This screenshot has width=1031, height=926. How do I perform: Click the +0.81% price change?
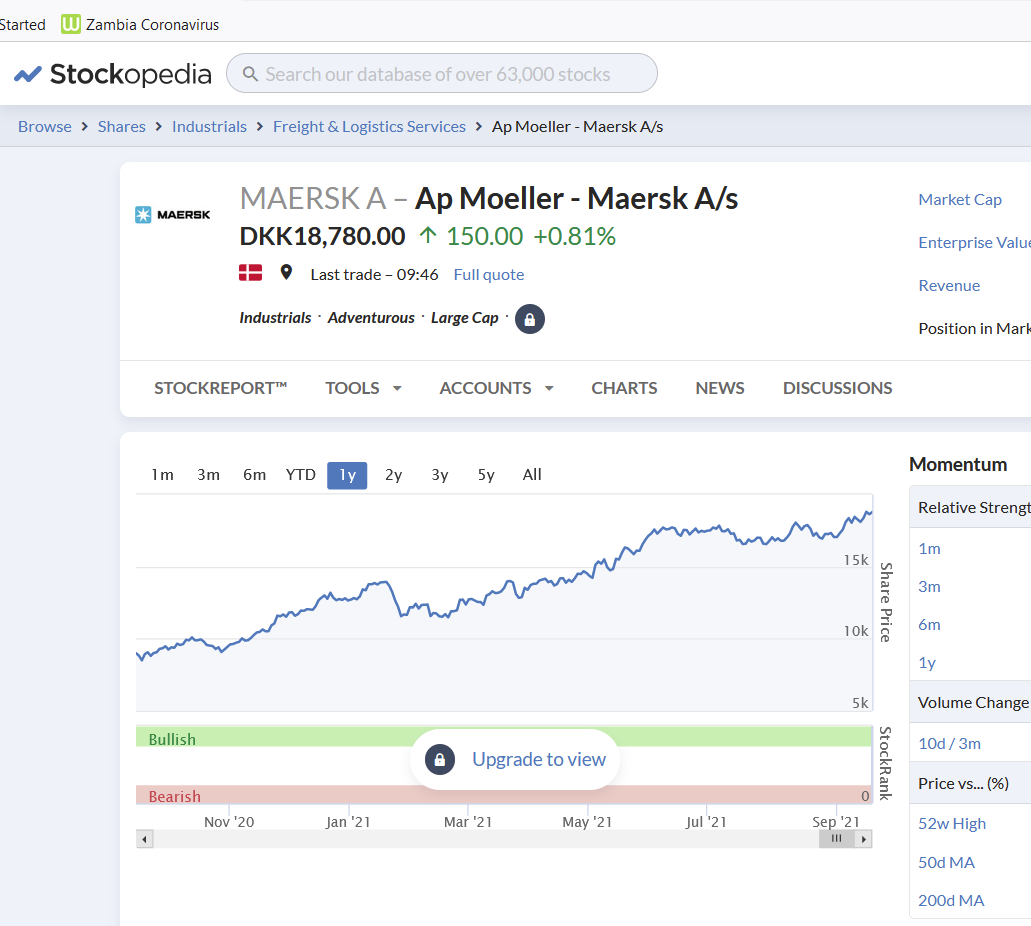(x=574, y=236)
